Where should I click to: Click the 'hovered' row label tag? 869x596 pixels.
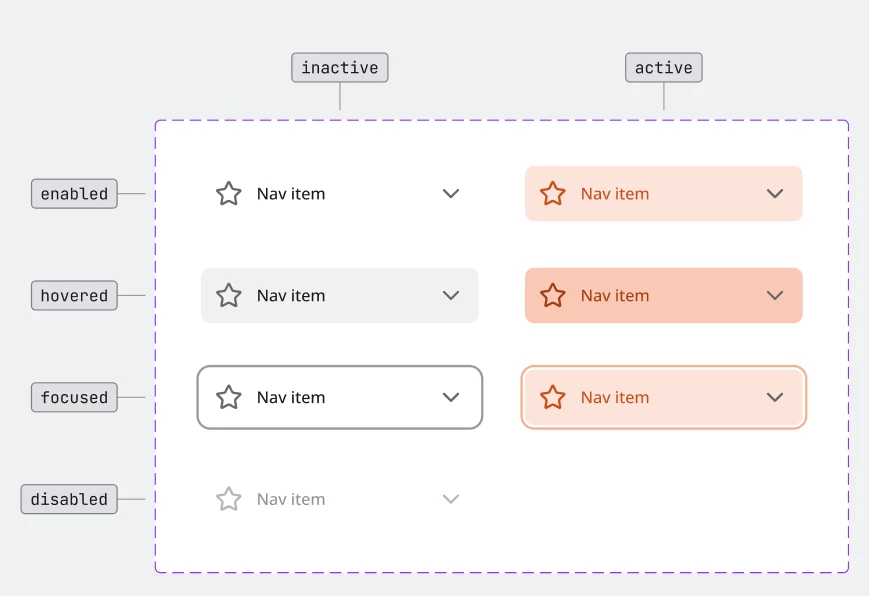coord(74,296)
